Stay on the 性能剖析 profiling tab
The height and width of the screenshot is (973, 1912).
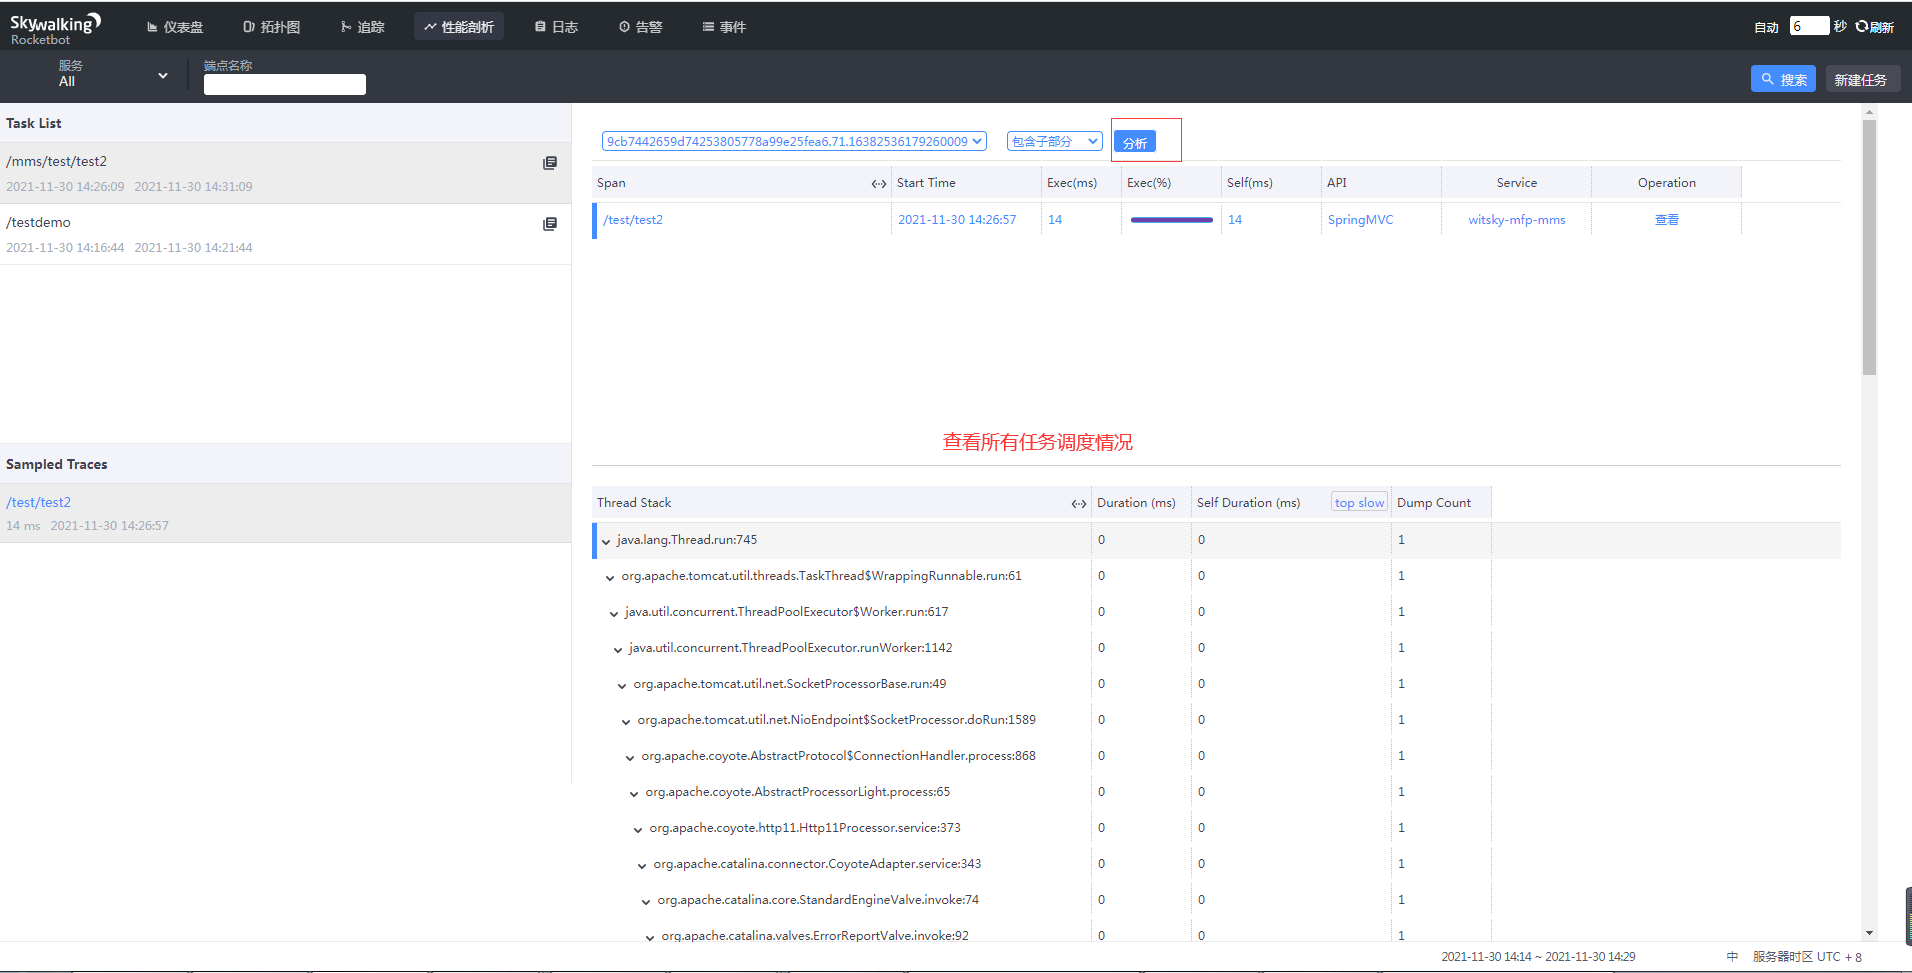click(x=459, y=27)
